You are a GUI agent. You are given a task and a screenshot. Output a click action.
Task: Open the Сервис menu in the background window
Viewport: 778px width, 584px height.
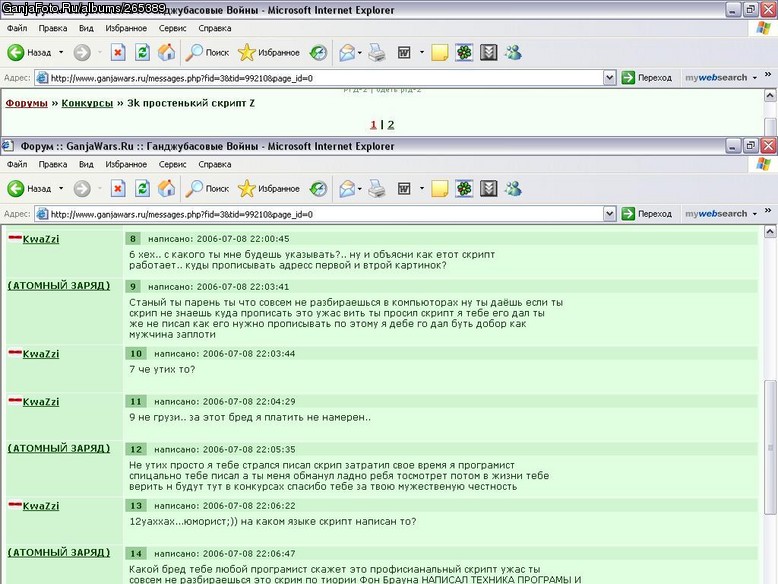(x=172, y=28)
